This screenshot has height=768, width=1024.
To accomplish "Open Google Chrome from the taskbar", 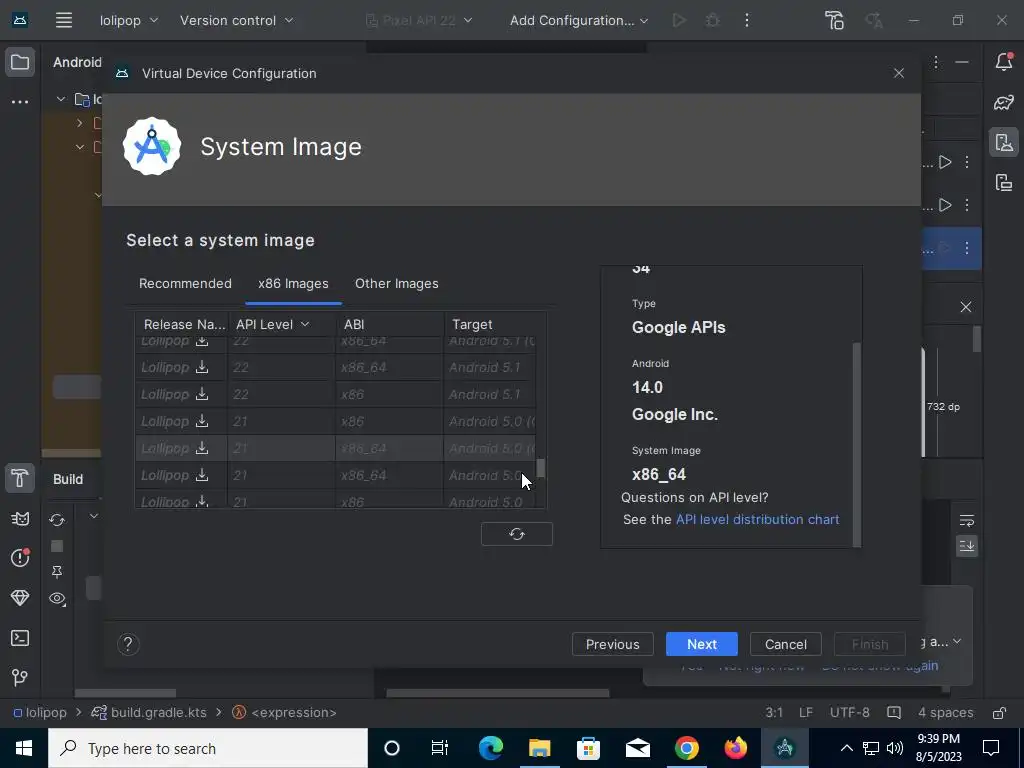I will point(686,748).
